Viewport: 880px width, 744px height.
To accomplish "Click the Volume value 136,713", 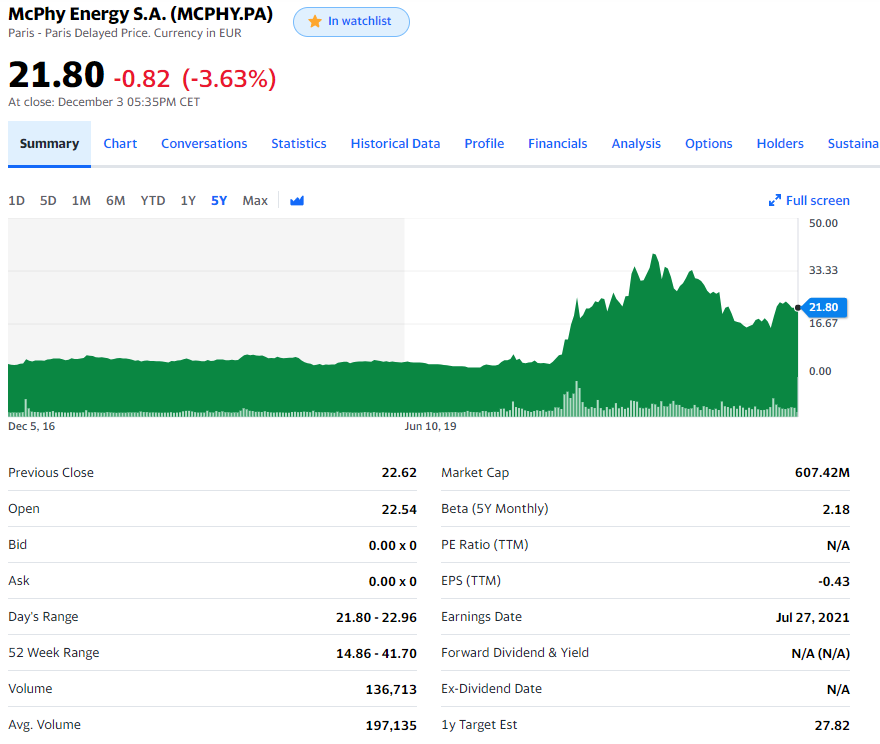I will point(391,690).
